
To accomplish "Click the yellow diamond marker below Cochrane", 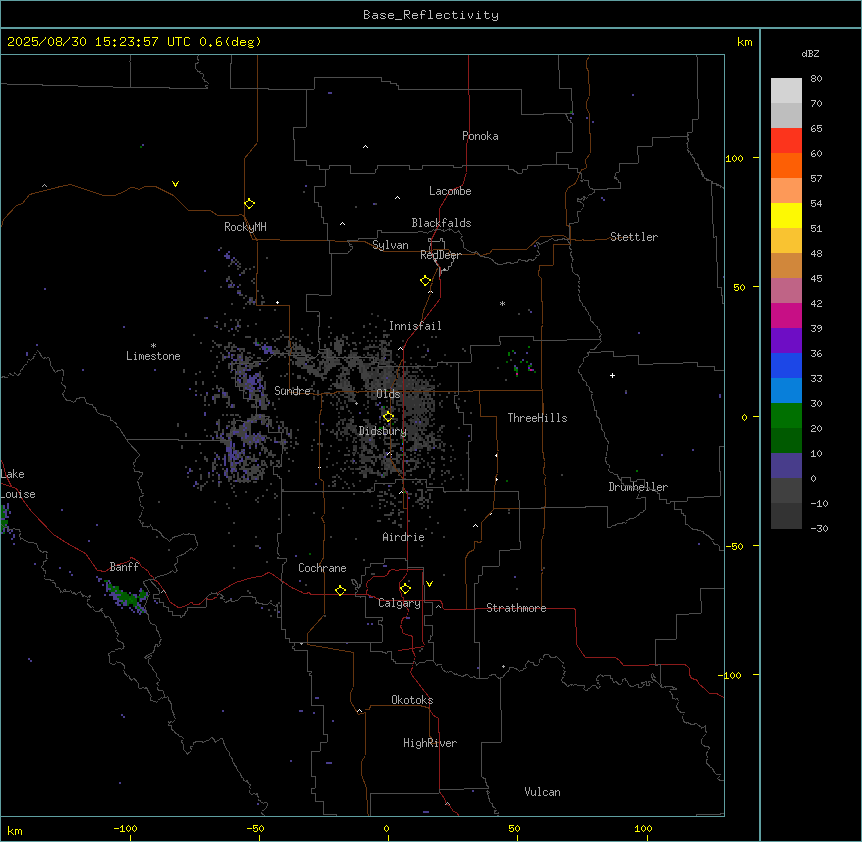I will click(340, 590).
